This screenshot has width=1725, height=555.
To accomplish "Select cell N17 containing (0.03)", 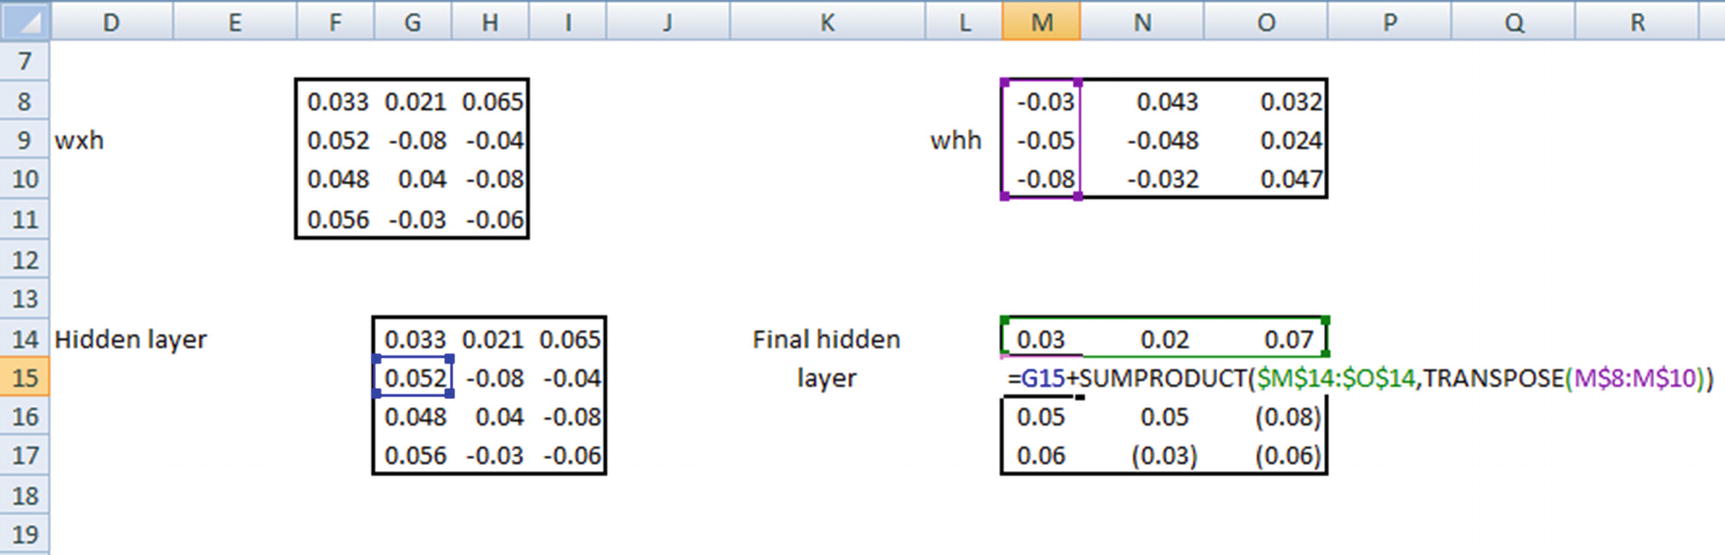I will click(x=1142, y=456).
